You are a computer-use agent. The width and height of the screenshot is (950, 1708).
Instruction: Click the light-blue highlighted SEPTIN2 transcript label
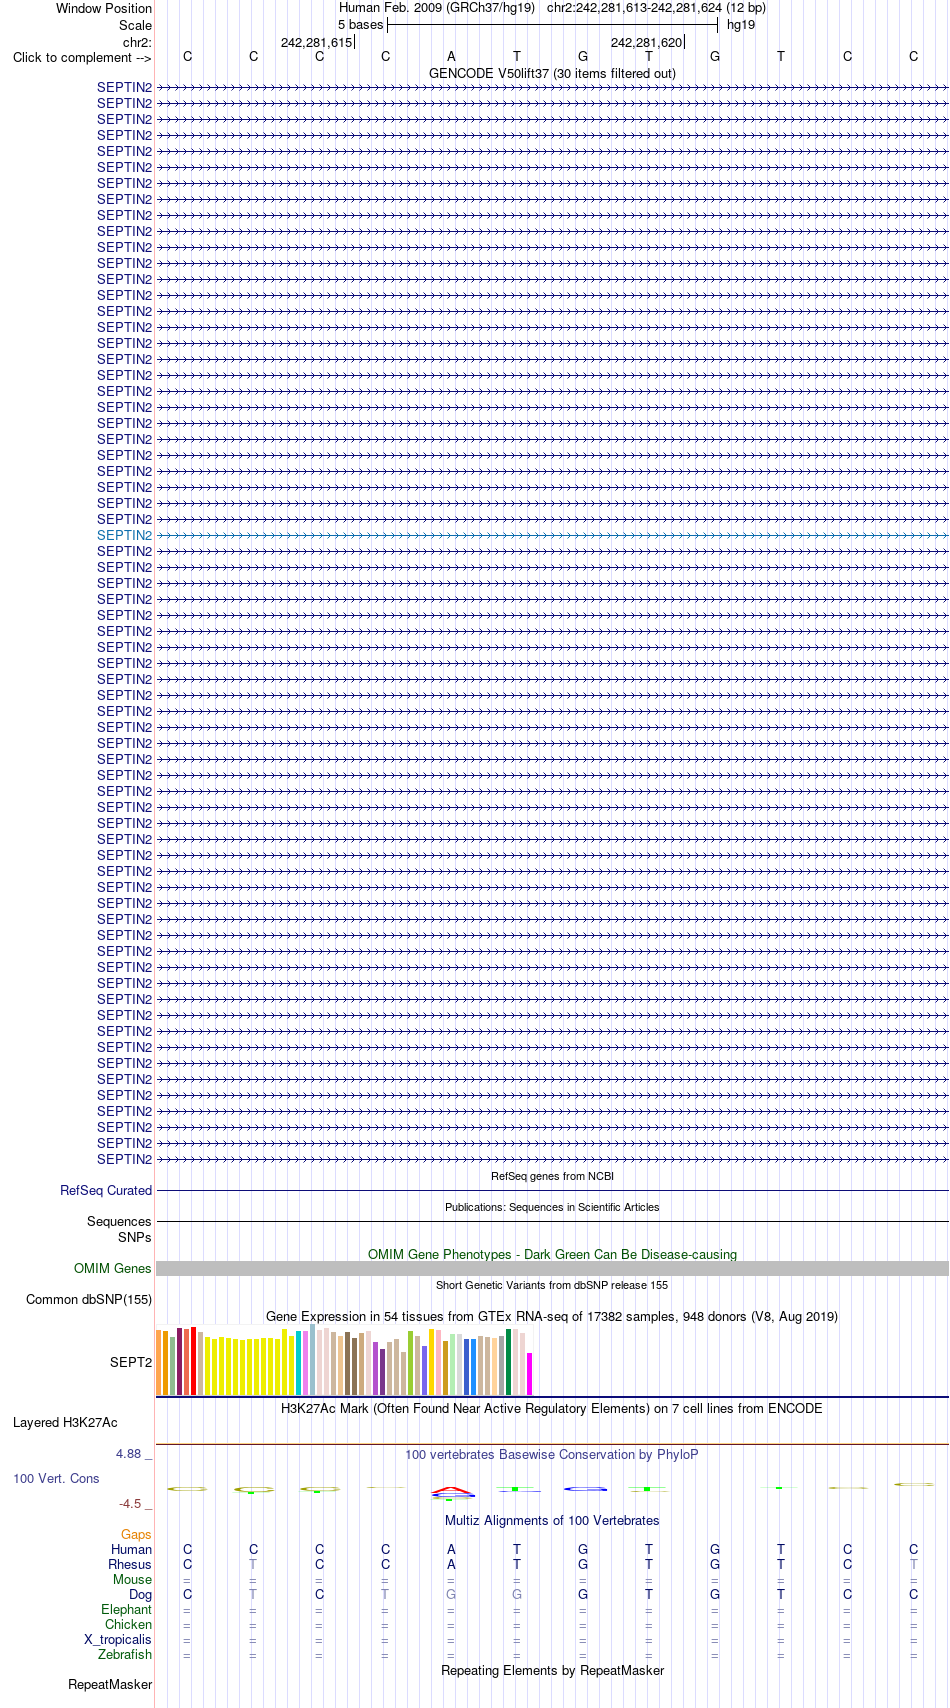(124, 535)
